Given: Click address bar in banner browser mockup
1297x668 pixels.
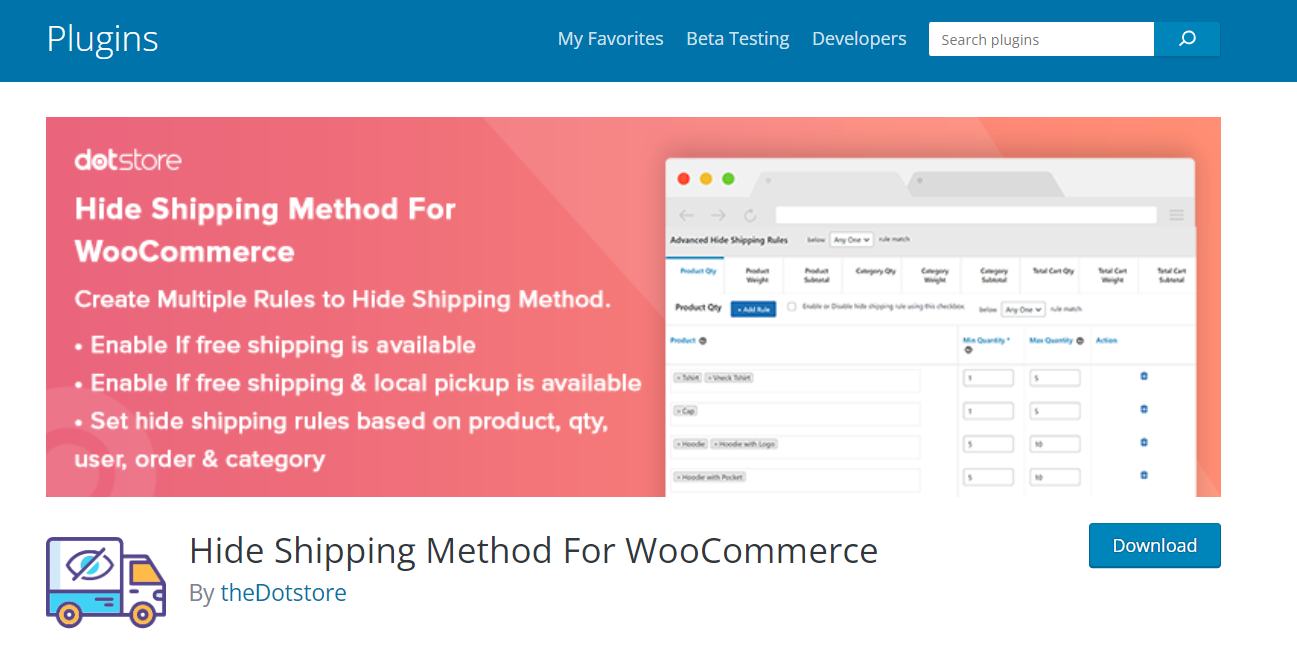Looking at the screenshot, I should (x=966, y=215).
